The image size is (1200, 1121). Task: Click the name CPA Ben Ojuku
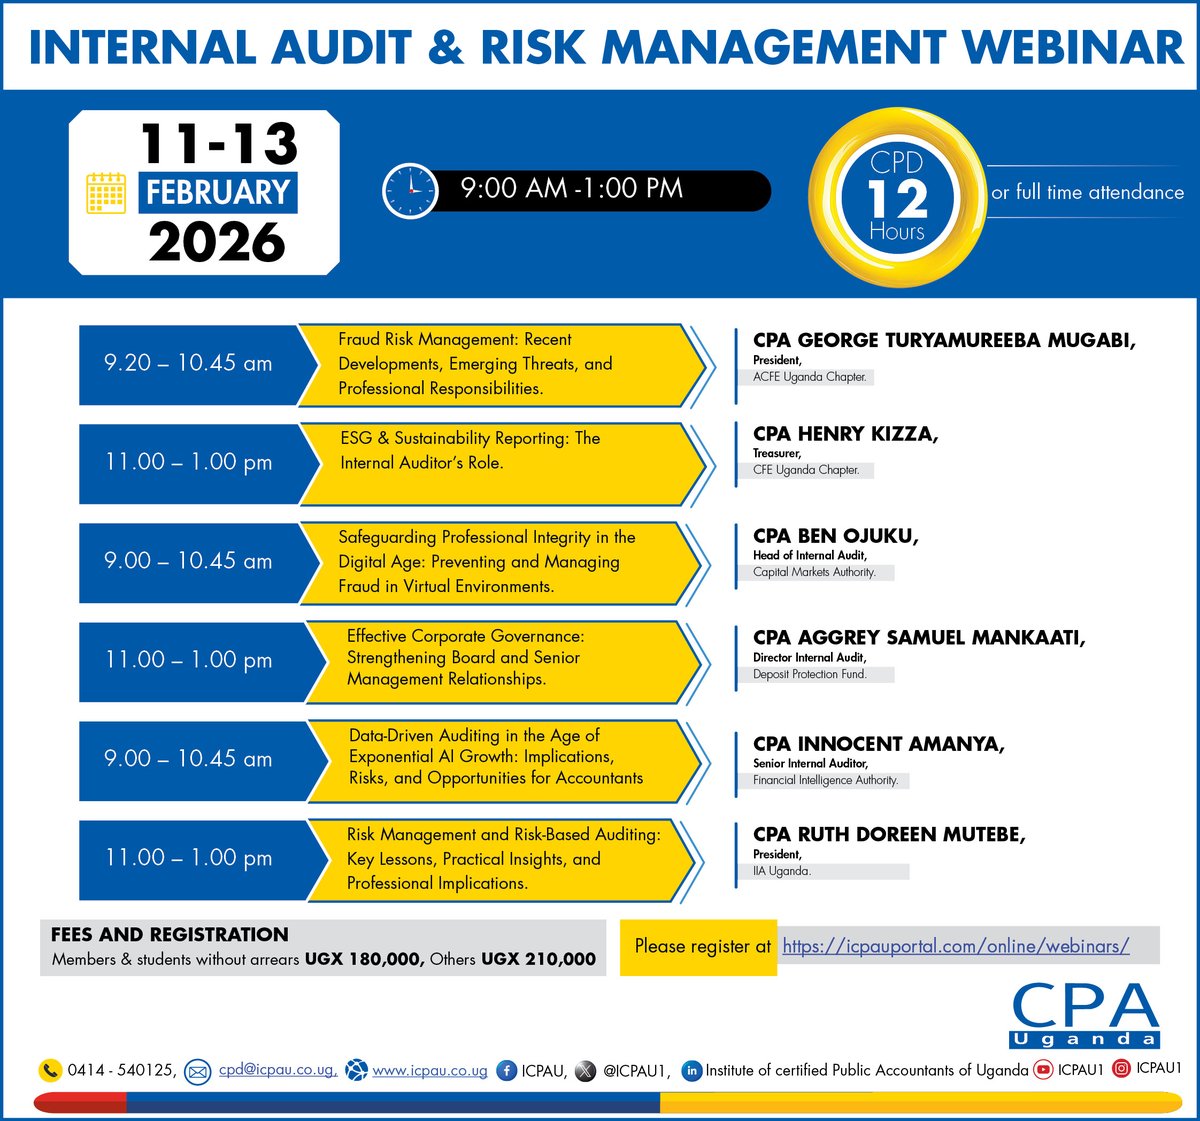point(835,536)
